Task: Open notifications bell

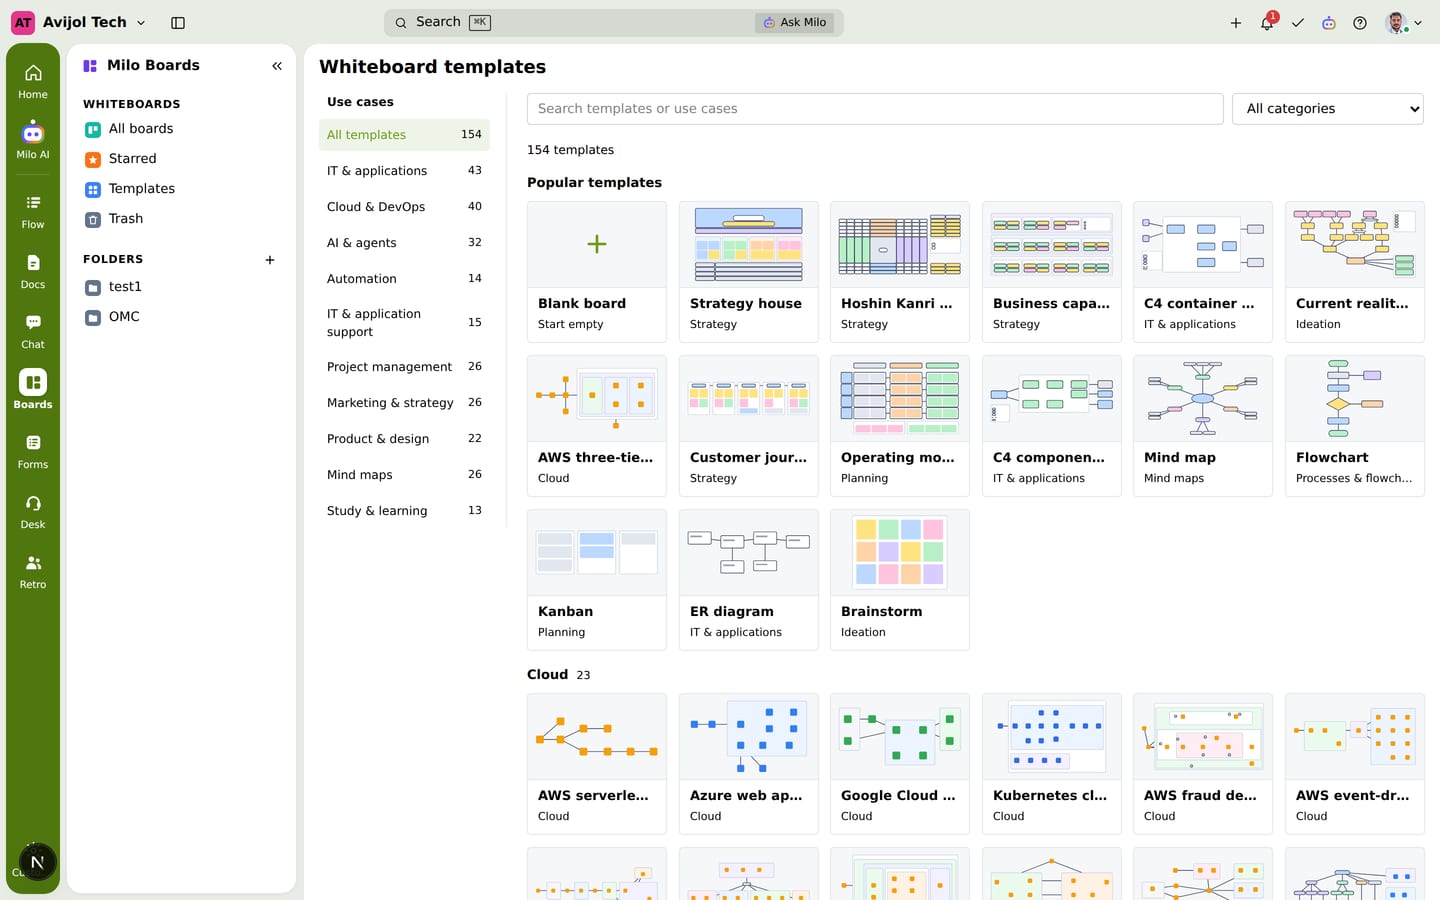Action: point(1267,22)
